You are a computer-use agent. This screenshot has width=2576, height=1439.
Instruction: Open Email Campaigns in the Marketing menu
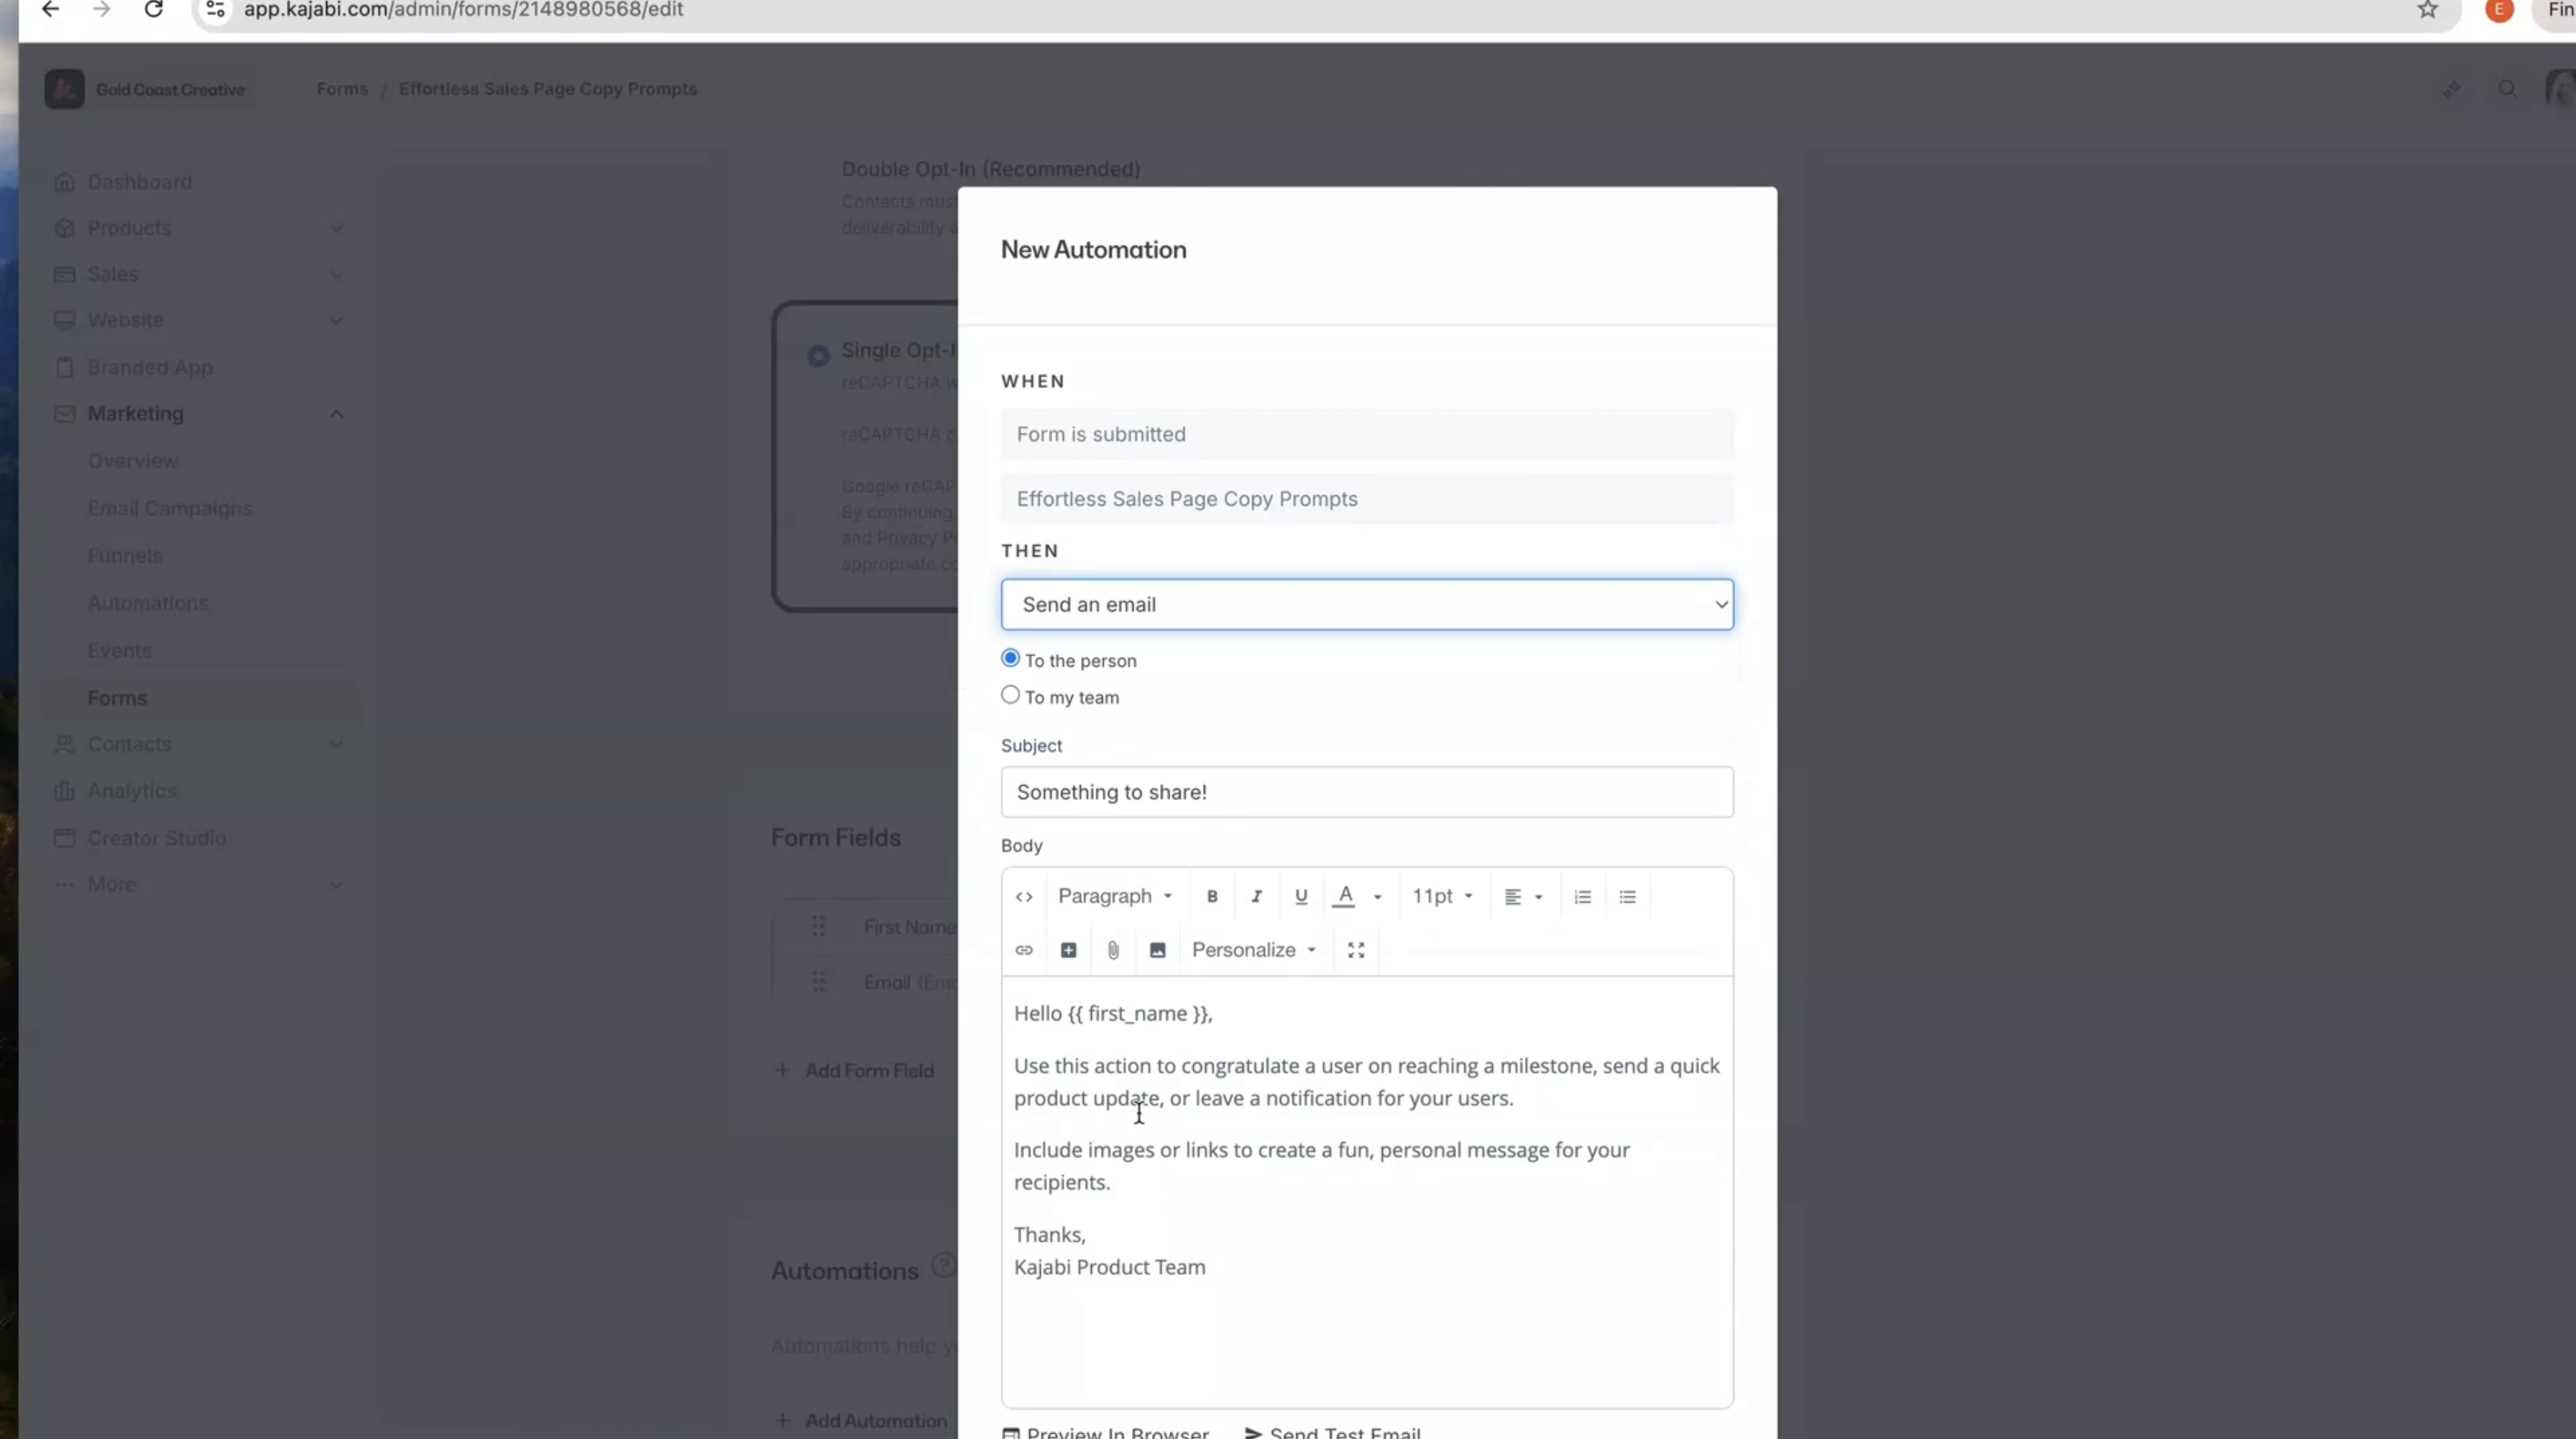169,508
